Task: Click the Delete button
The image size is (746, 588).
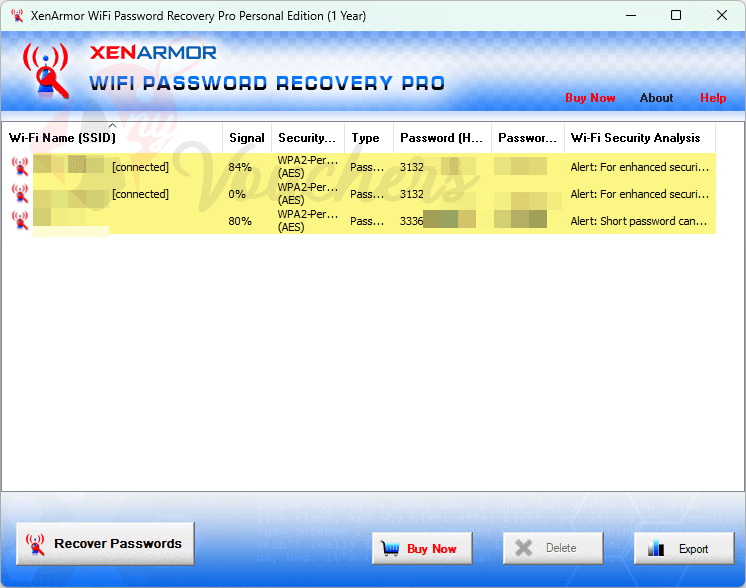Action: [553, 548]
